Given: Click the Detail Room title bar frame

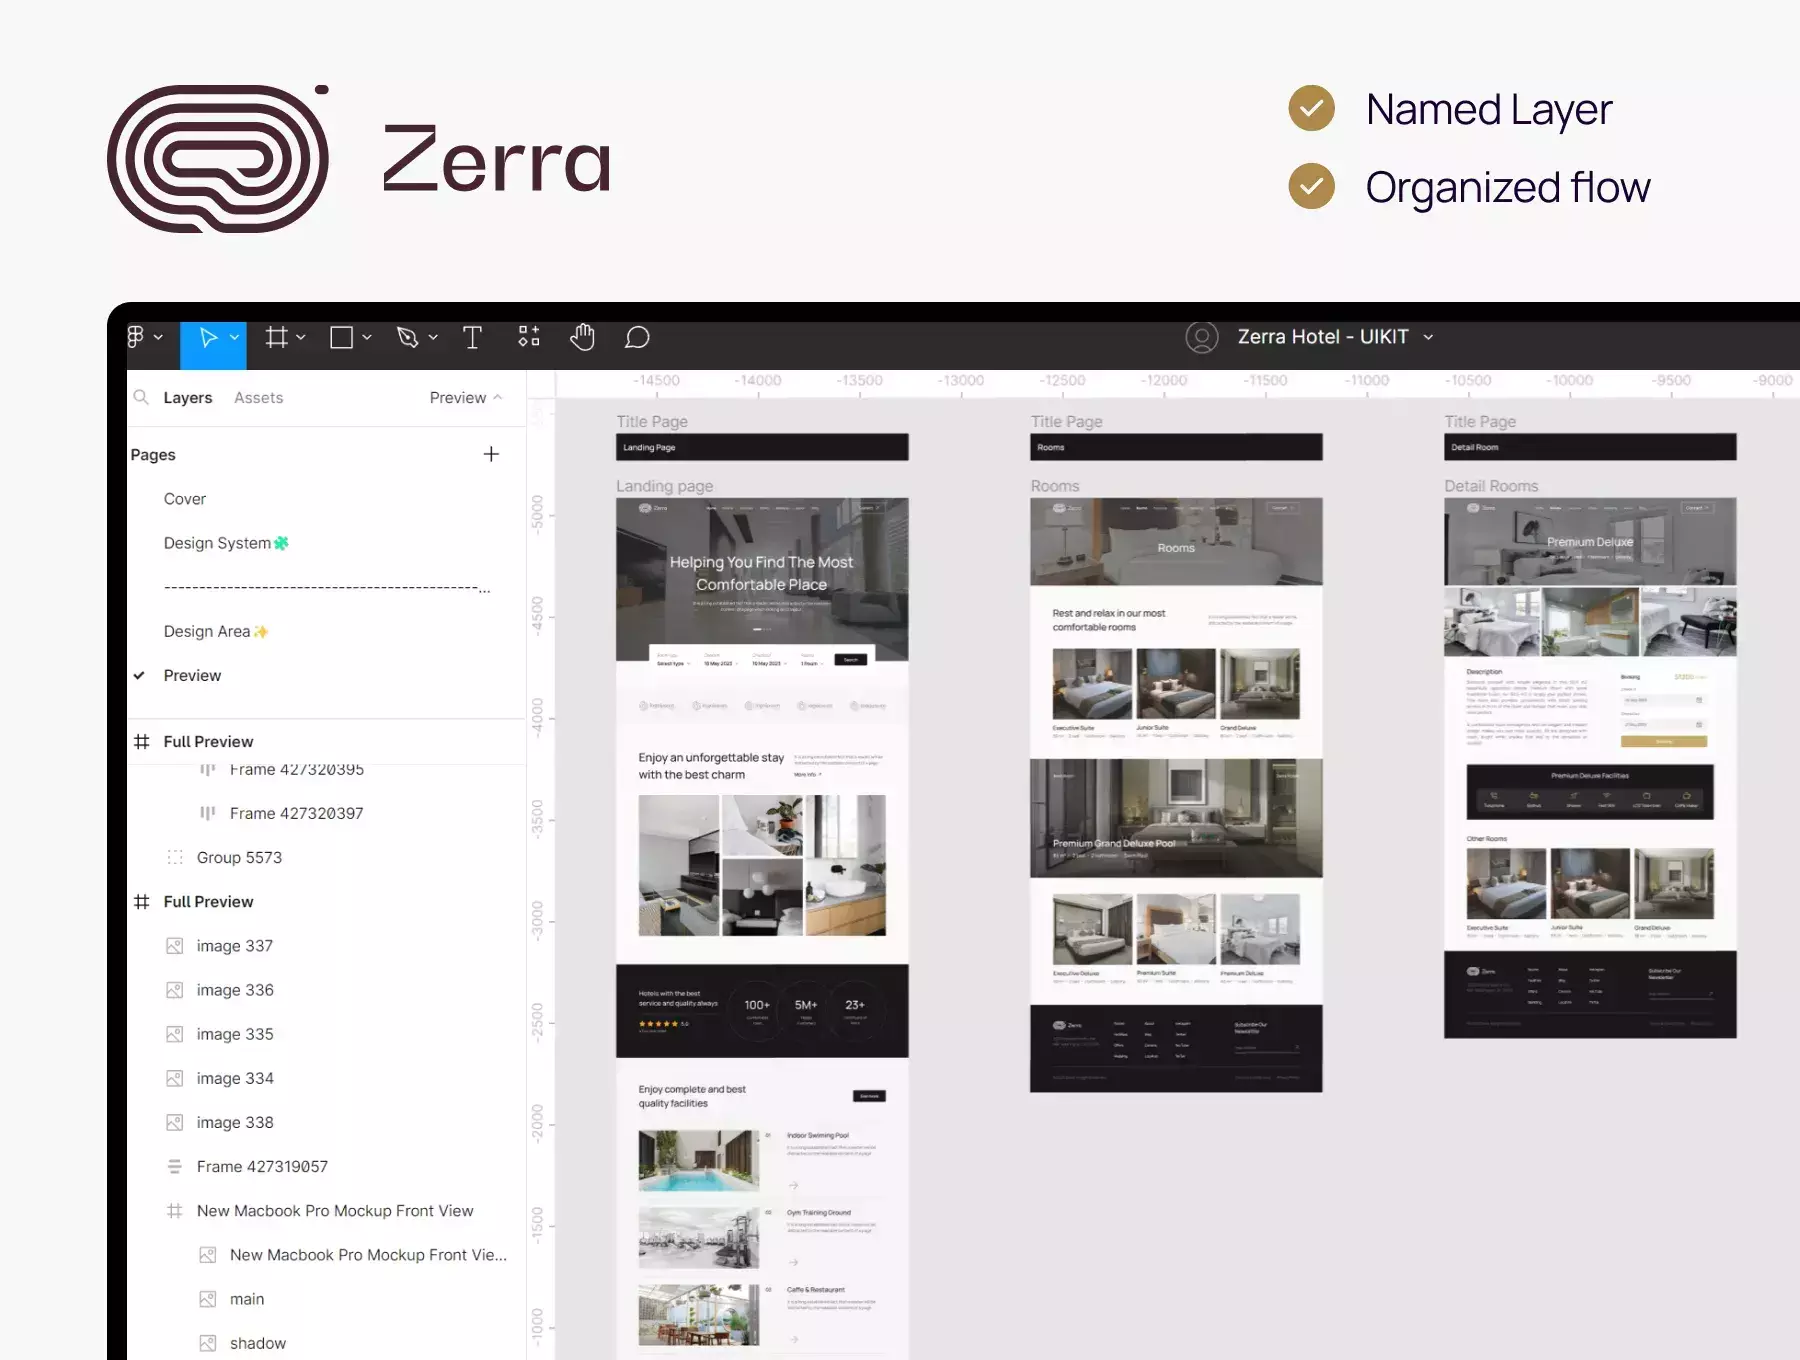Looking at the screenshot, I should pos(1590,447).
